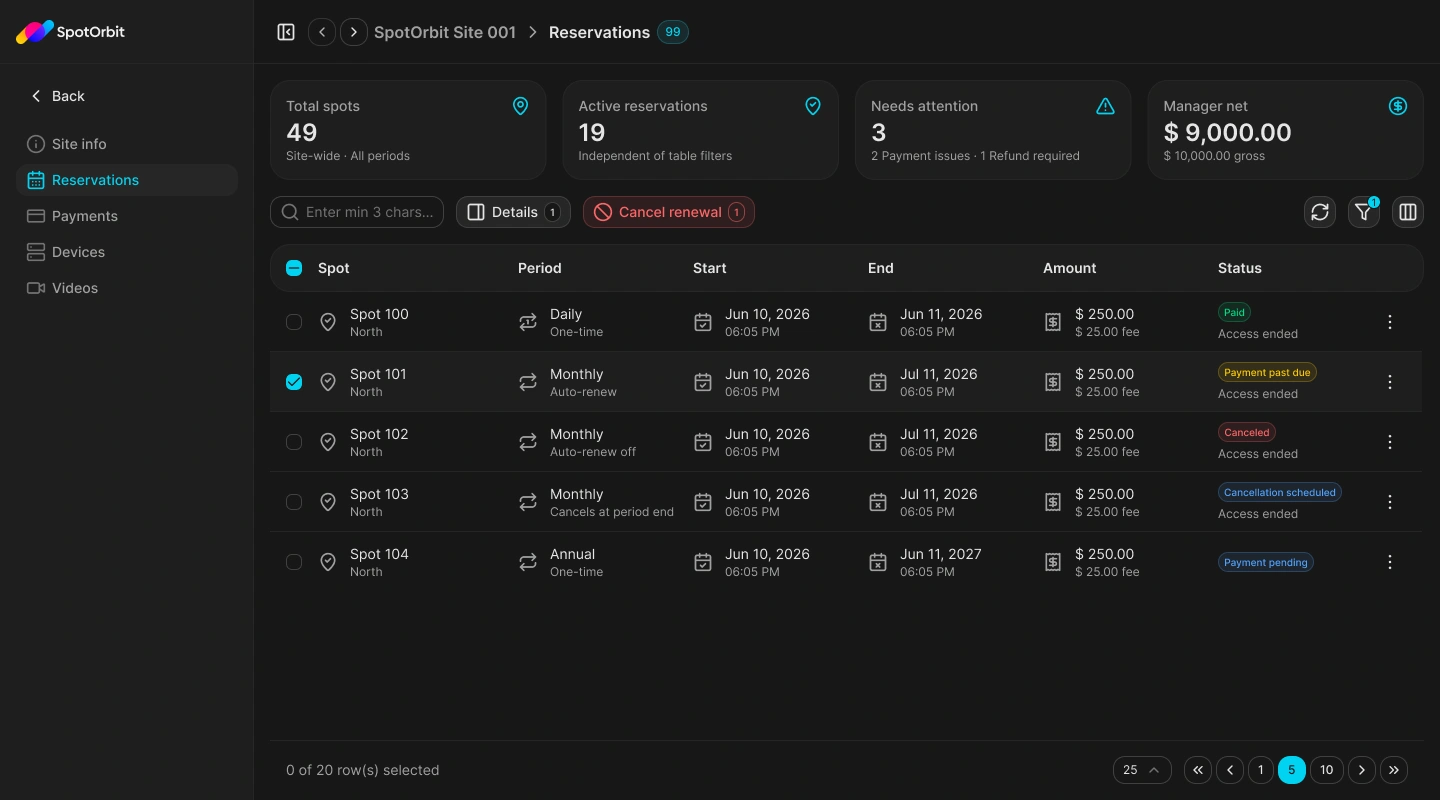The height and width of the screenshot is (800, 1440).
Task: Click the Details button
Action: click(x=513, y=212)
